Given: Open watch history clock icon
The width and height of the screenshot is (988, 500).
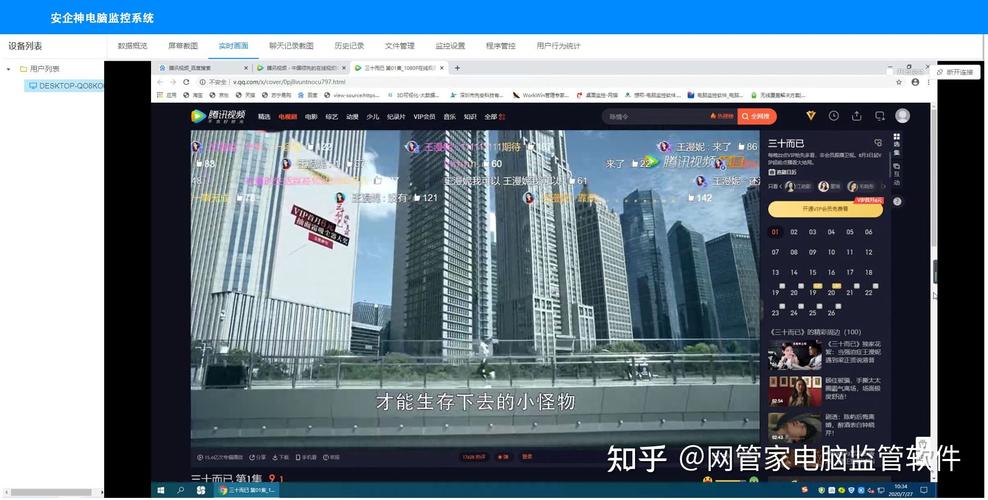Looking at the screenshot, I should pyautogui.click(x=834, y=116).
